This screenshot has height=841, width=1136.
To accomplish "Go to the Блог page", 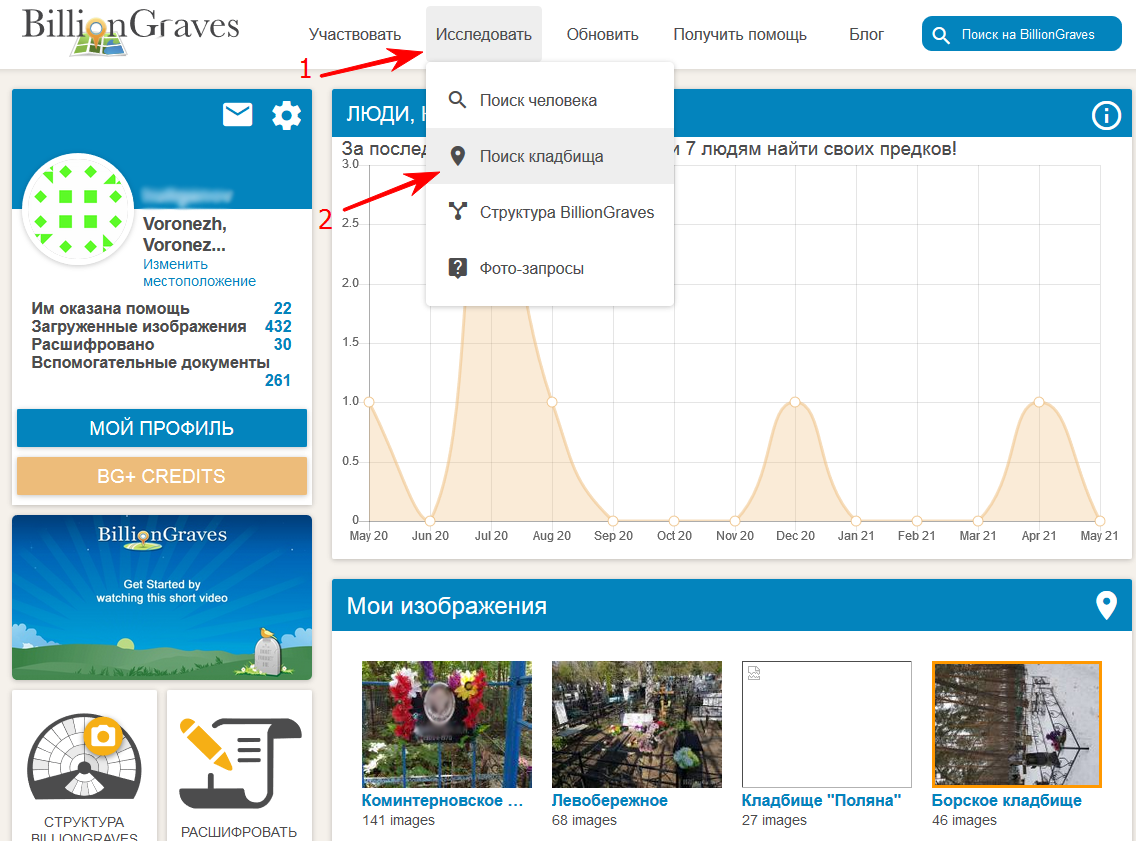I will click(866, 34).
